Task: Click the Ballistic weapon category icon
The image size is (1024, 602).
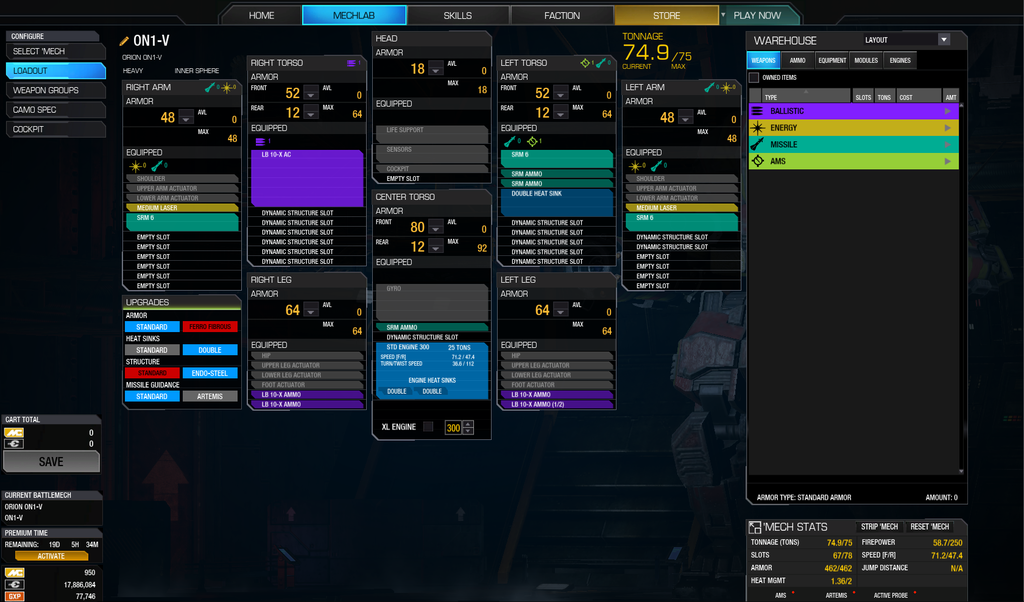Action: (x=757, y=112)
